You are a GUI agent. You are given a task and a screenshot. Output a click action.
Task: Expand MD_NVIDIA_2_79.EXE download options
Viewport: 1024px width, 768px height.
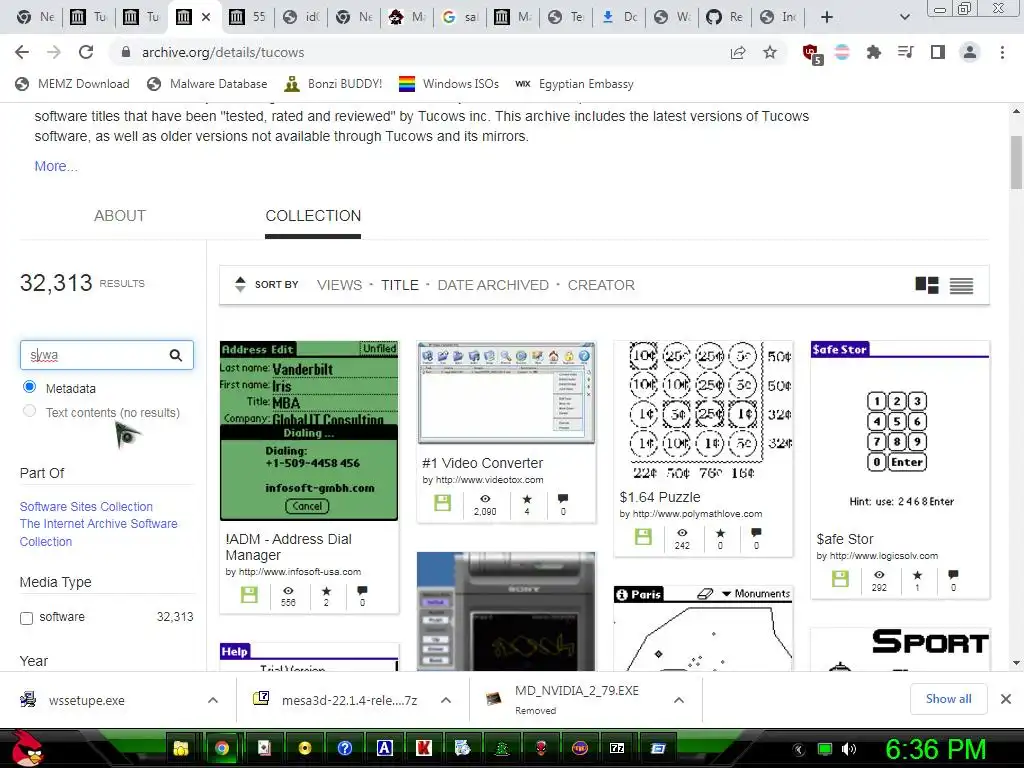click(x=679, y=700)
